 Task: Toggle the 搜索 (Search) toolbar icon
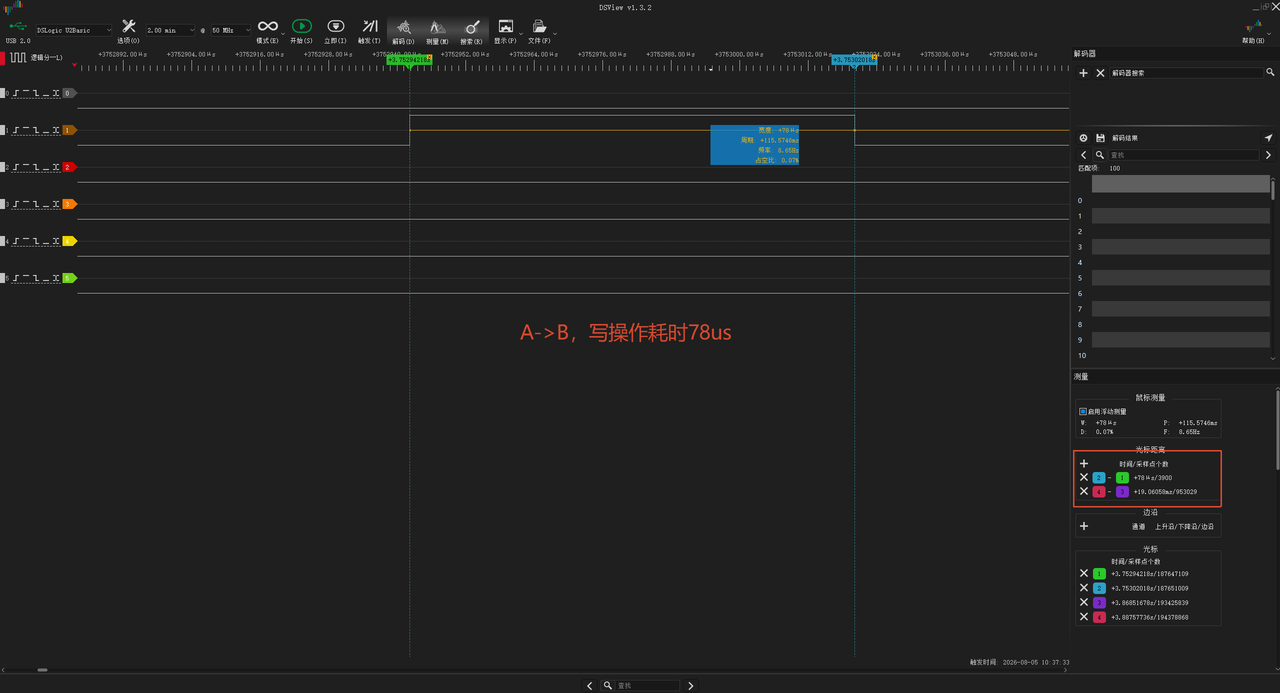472,26
